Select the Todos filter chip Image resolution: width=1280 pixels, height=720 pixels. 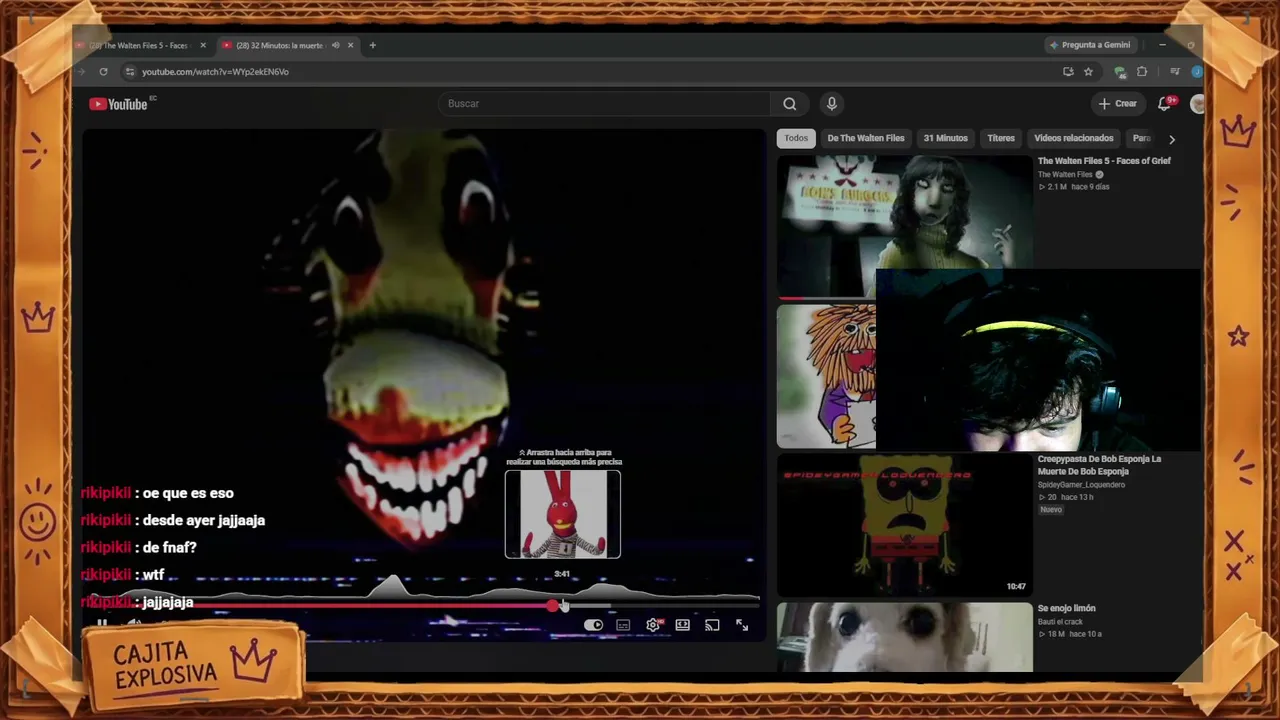coord(796,138)
